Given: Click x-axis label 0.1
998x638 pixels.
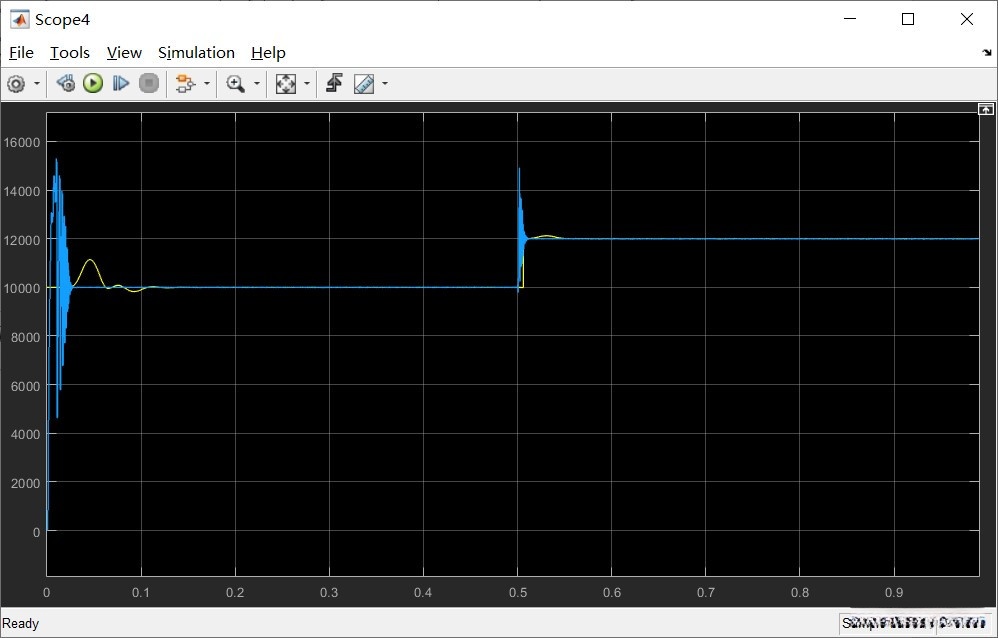Looking at the screenshot, I should [x=141, y=593].
